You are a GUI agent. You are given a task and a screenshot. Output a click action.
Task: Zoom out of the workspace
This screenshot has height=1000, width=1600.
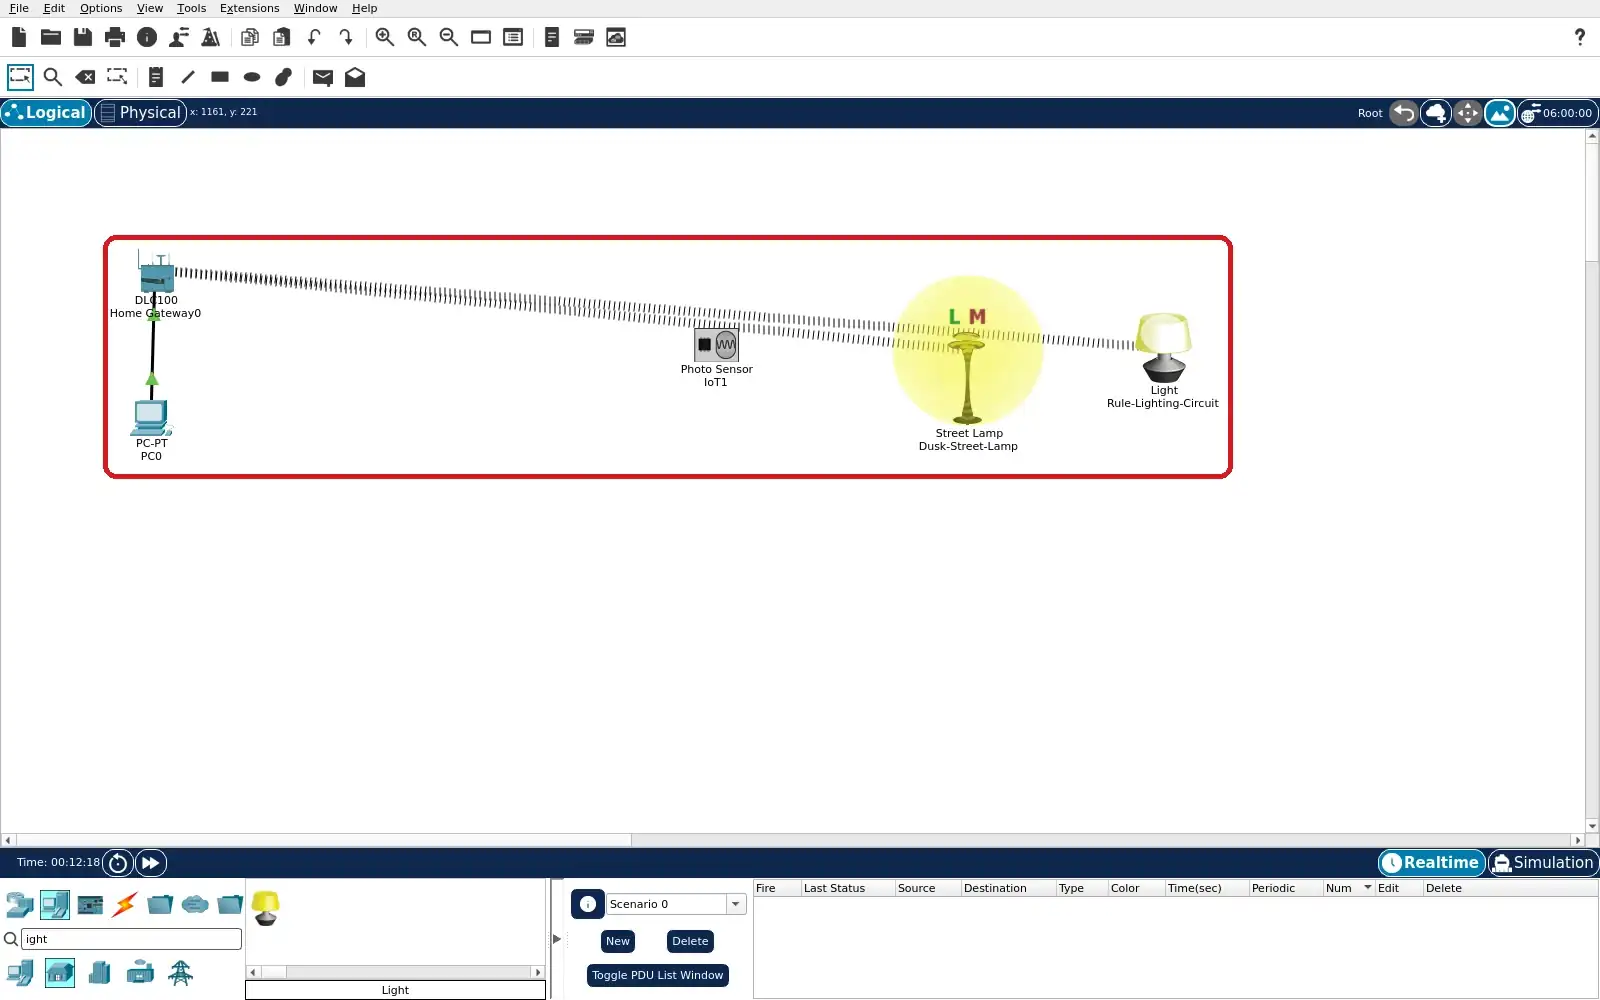click(449, 37)
